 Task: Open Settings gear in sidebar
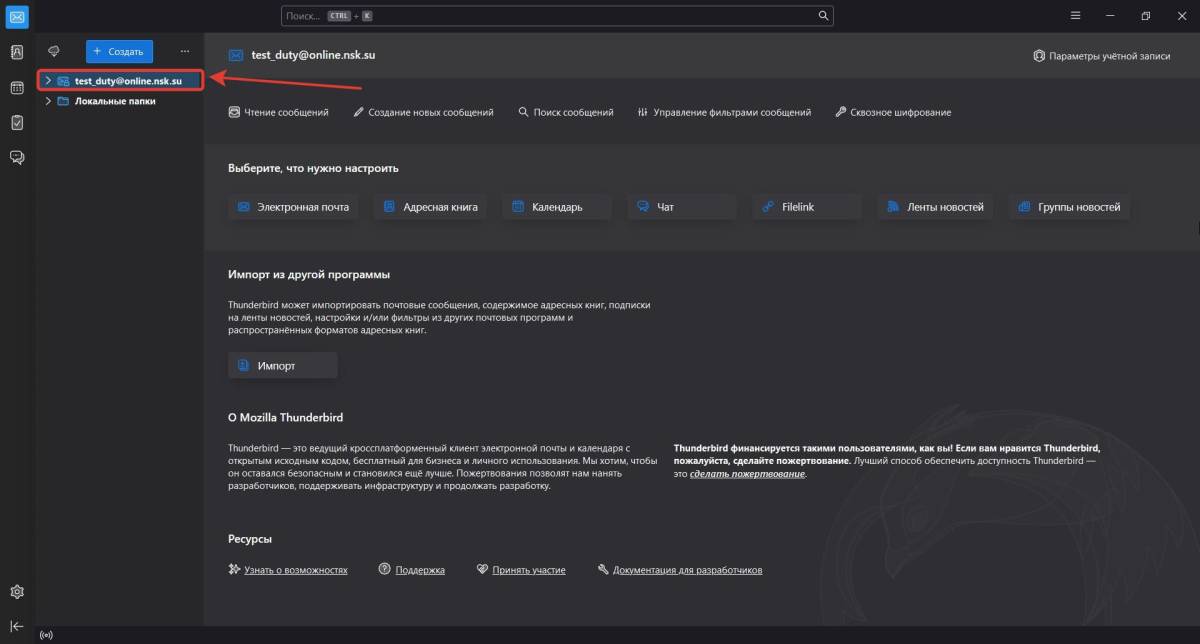[17, 592]
